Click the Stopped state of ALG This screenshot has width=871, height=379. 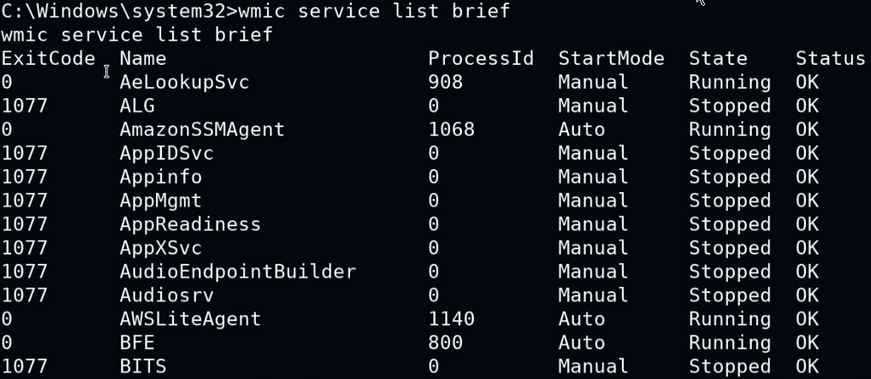click(730, 106)
